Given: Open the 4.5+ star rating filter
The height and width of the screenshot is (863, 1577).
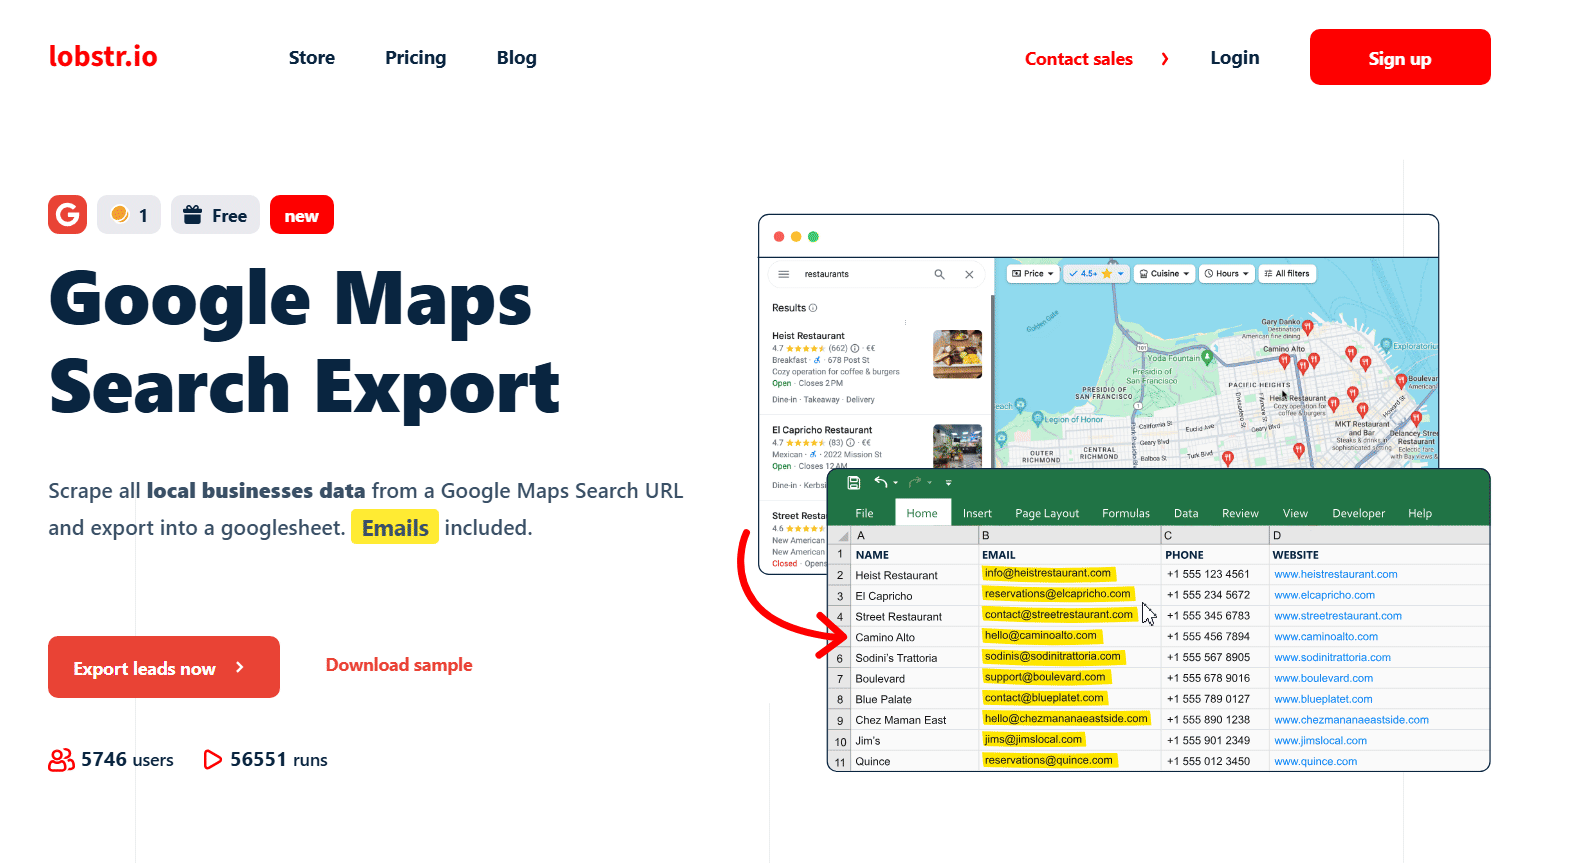Looking at the screenshot, I should pos(1096,273).
